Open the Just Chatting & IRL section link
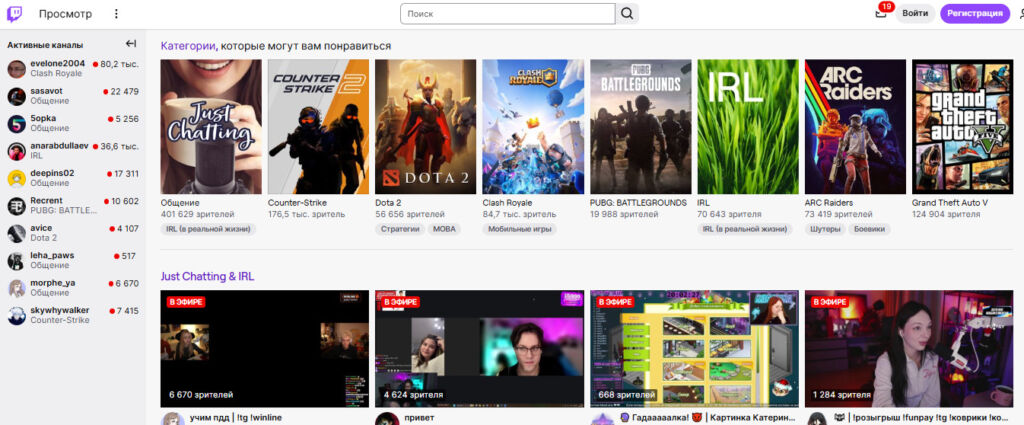 click(x=207, y=276)
